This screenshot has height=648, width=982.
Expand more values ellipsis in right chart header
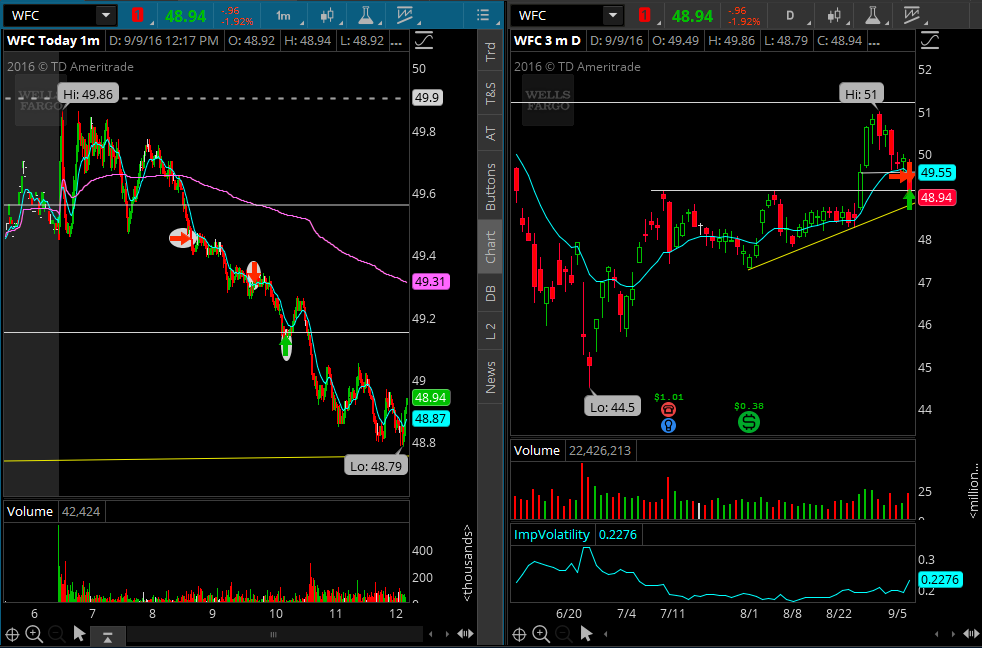(874, 41)
